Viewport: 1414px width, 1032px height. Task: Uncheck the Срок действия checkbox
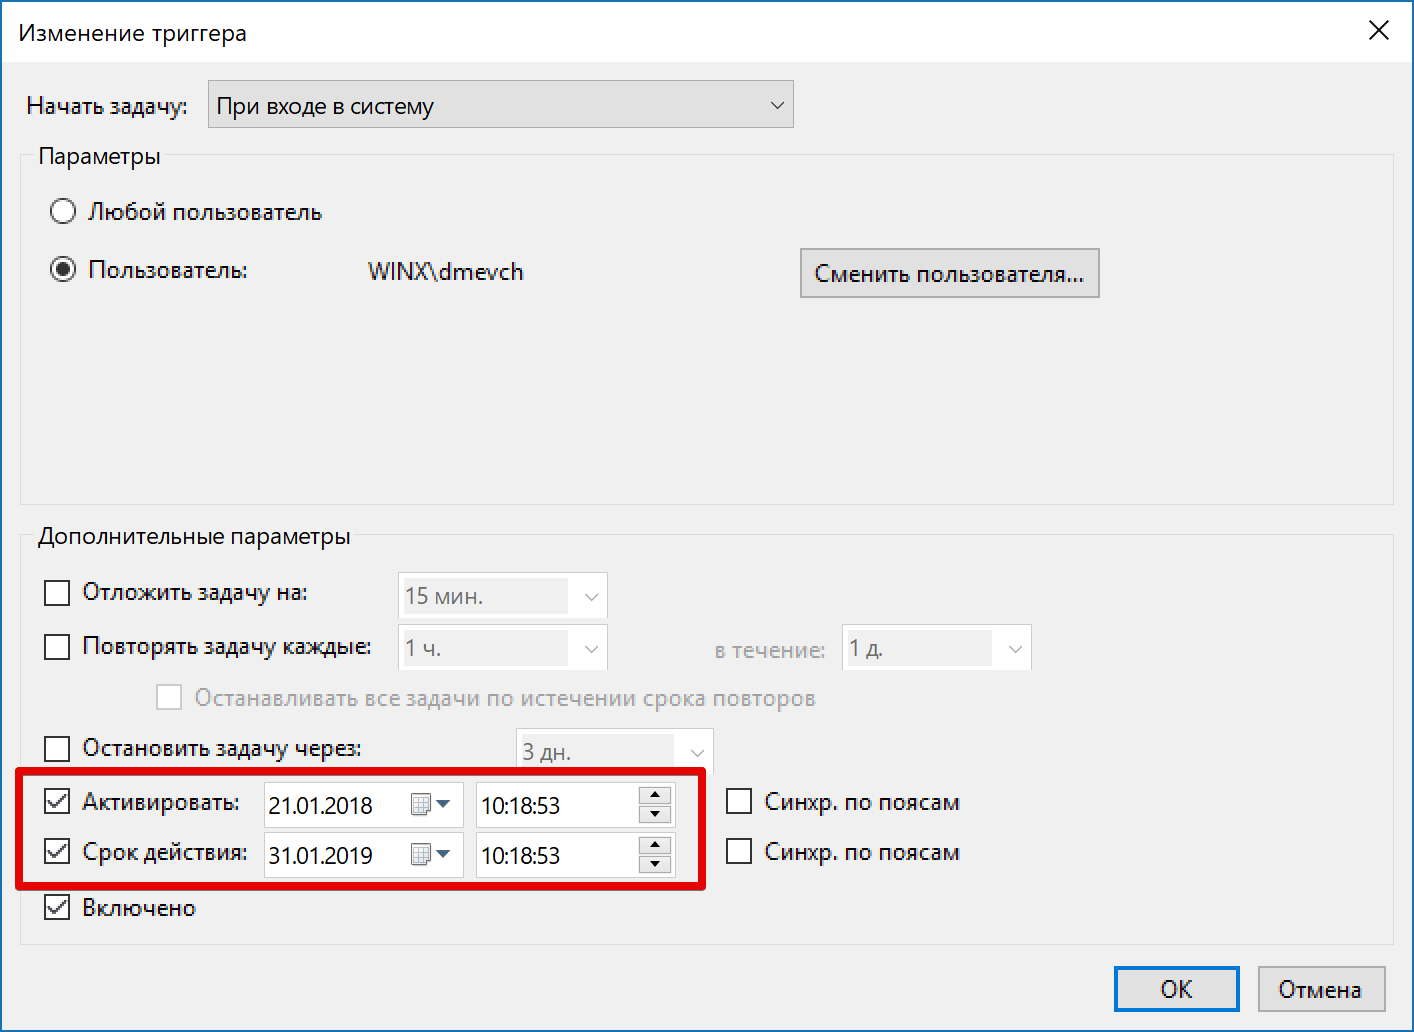click(x=57, y=851)
